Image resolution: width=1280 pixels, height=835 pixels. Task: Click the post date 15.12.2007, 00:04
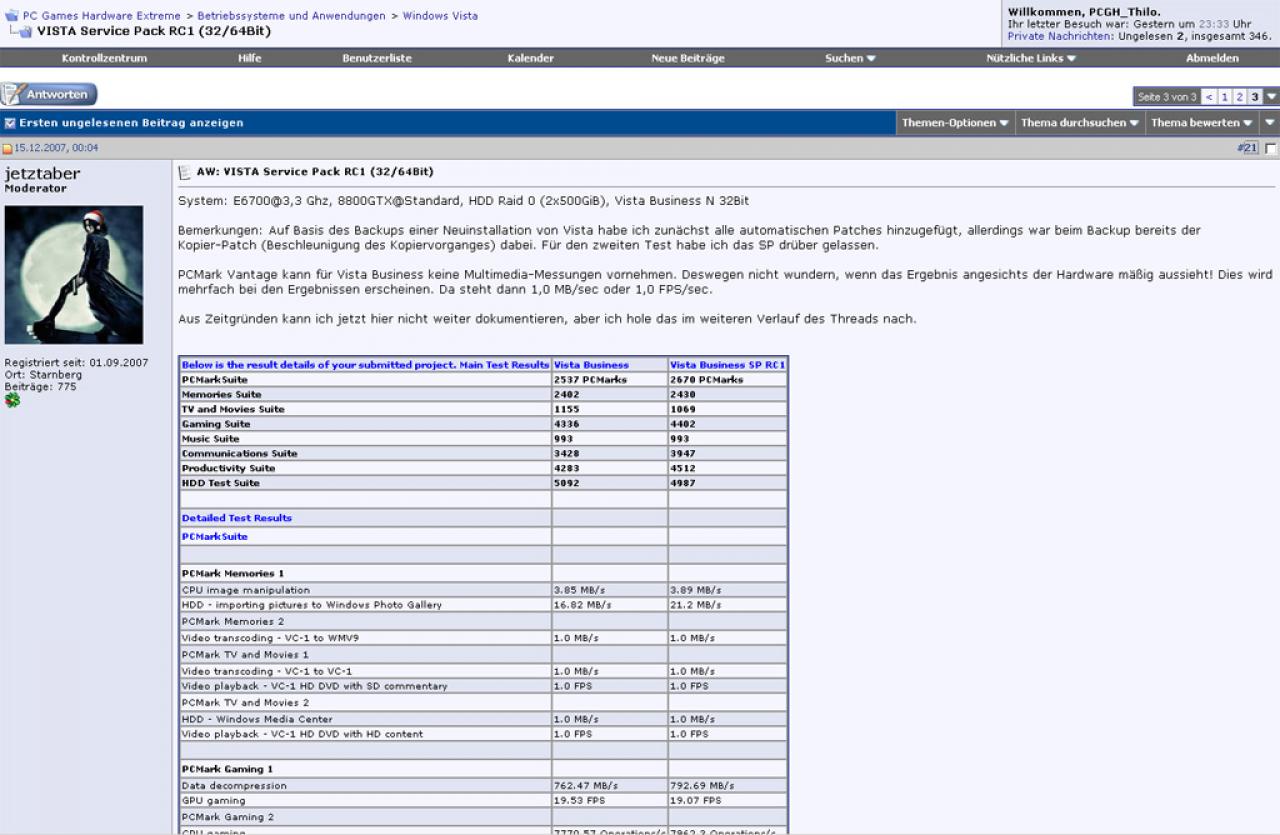[57, 148]
